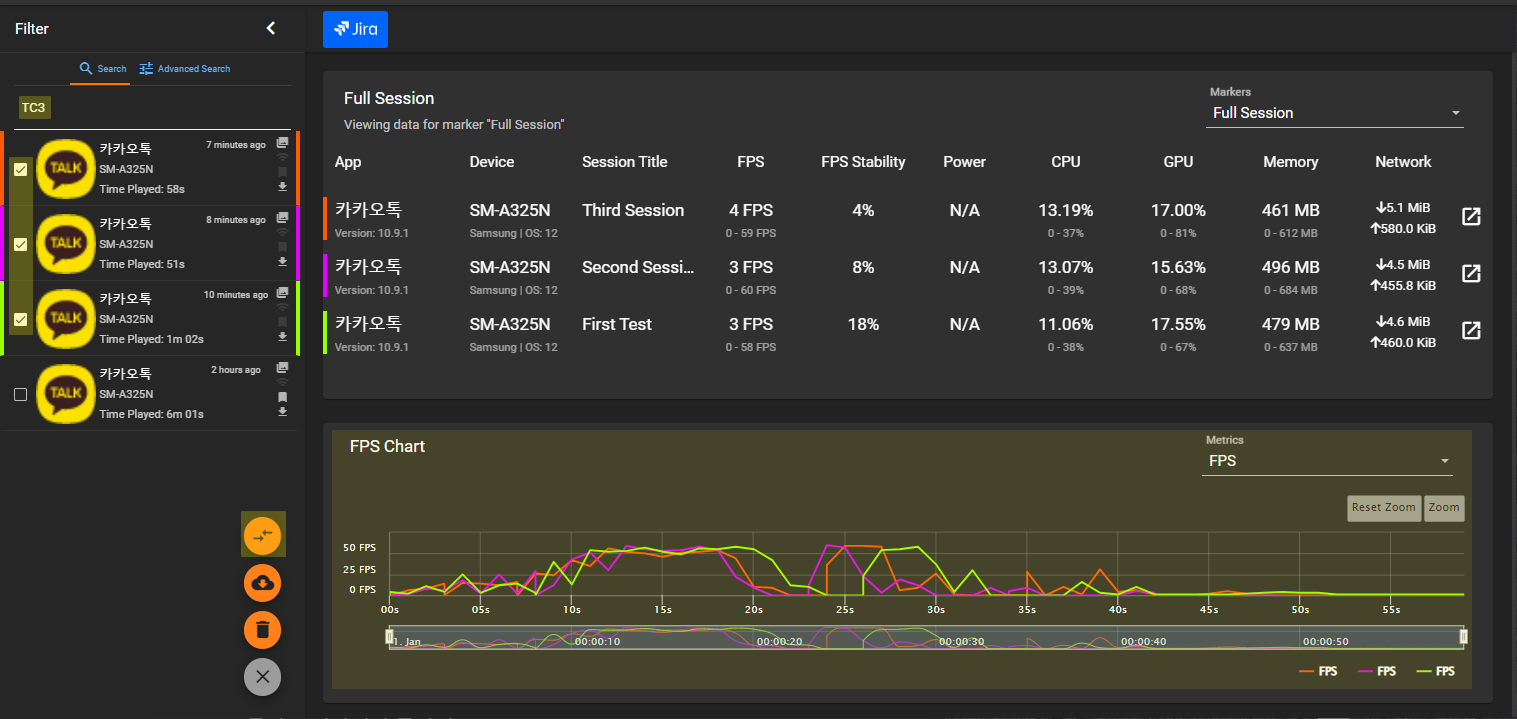Uncheck the 51s session checkbox
Screen dimensions: 1517x719
pos(20,244)
